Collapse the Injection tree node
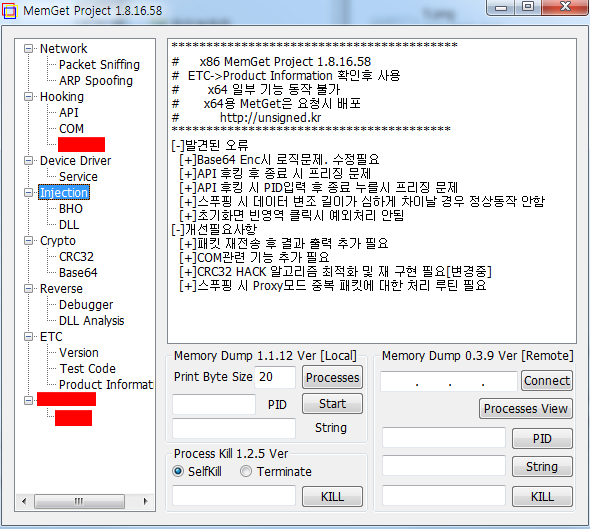The height and width of the screenshot is (529, 590). (x=28, y=193)
